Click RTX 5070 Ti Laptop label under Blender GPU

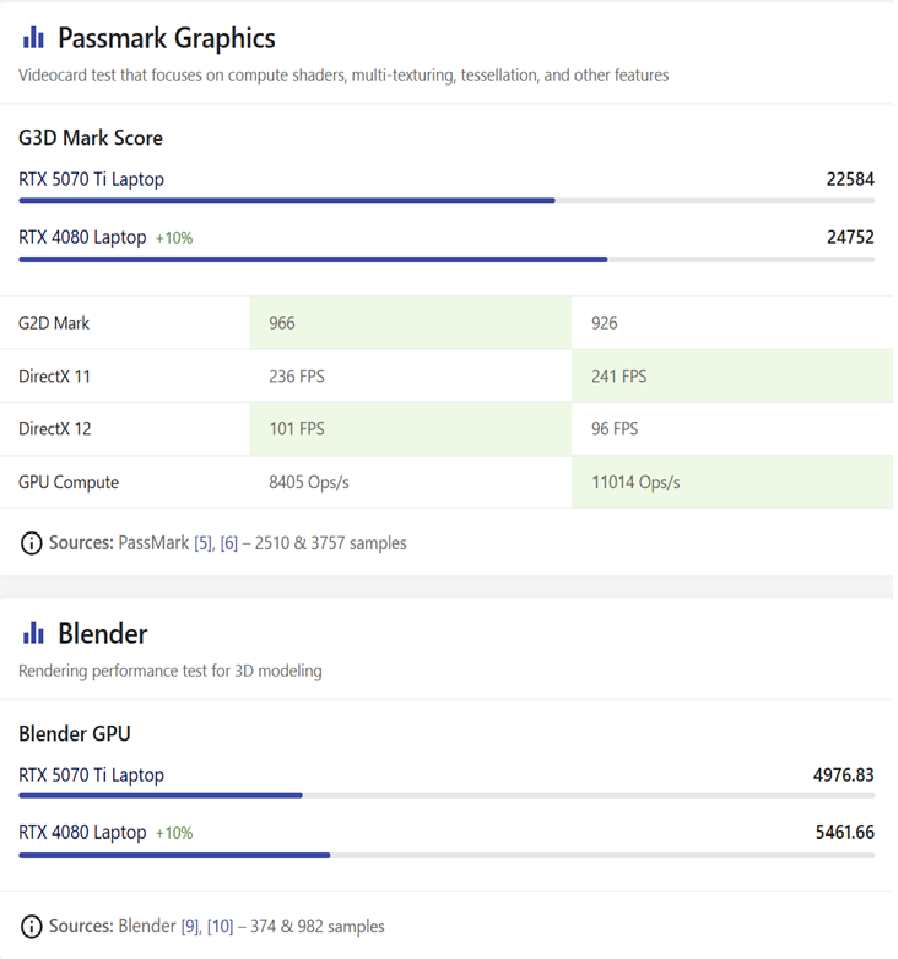[91, 776]
